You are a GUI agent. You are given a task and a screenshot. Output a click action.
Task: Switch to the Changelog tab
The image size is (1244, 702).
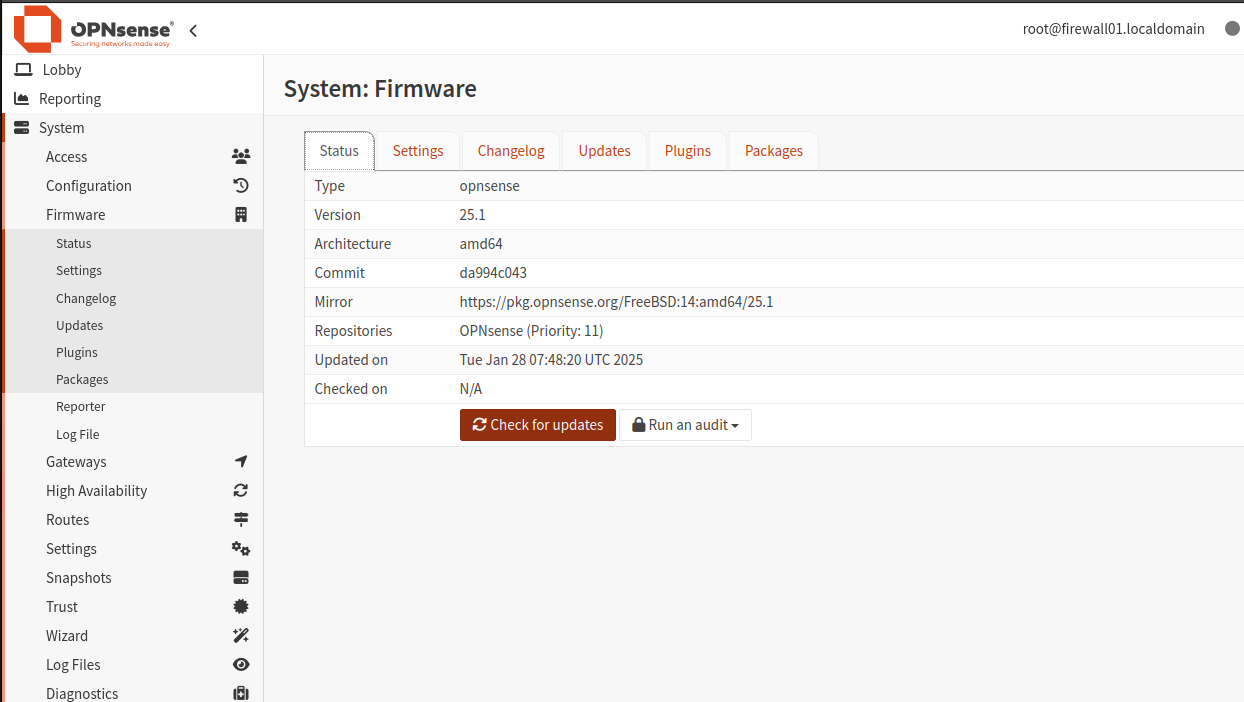(511, 151)
